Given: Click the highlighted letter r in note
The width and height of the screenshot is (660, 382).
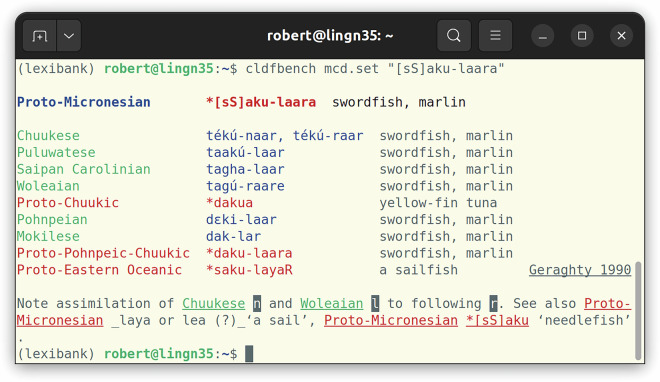Looking at the screenshot, I should pos(493,303).
